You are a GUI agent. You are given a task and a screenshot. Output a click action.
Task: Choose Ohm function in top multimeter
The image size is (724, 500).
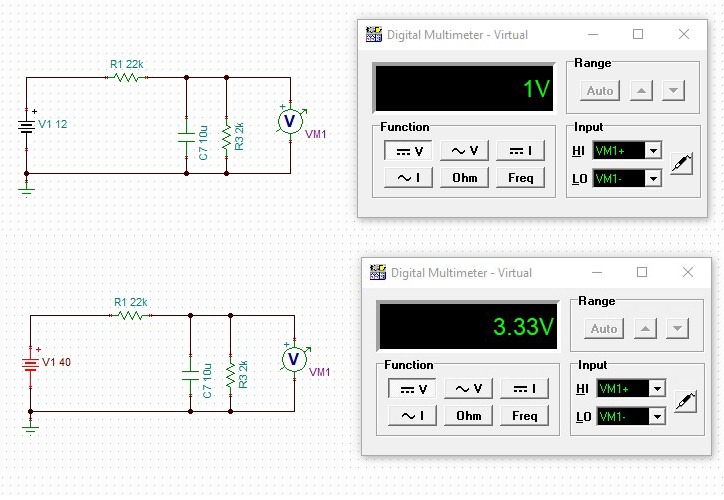pyautogui.click(x=464, y=178)
